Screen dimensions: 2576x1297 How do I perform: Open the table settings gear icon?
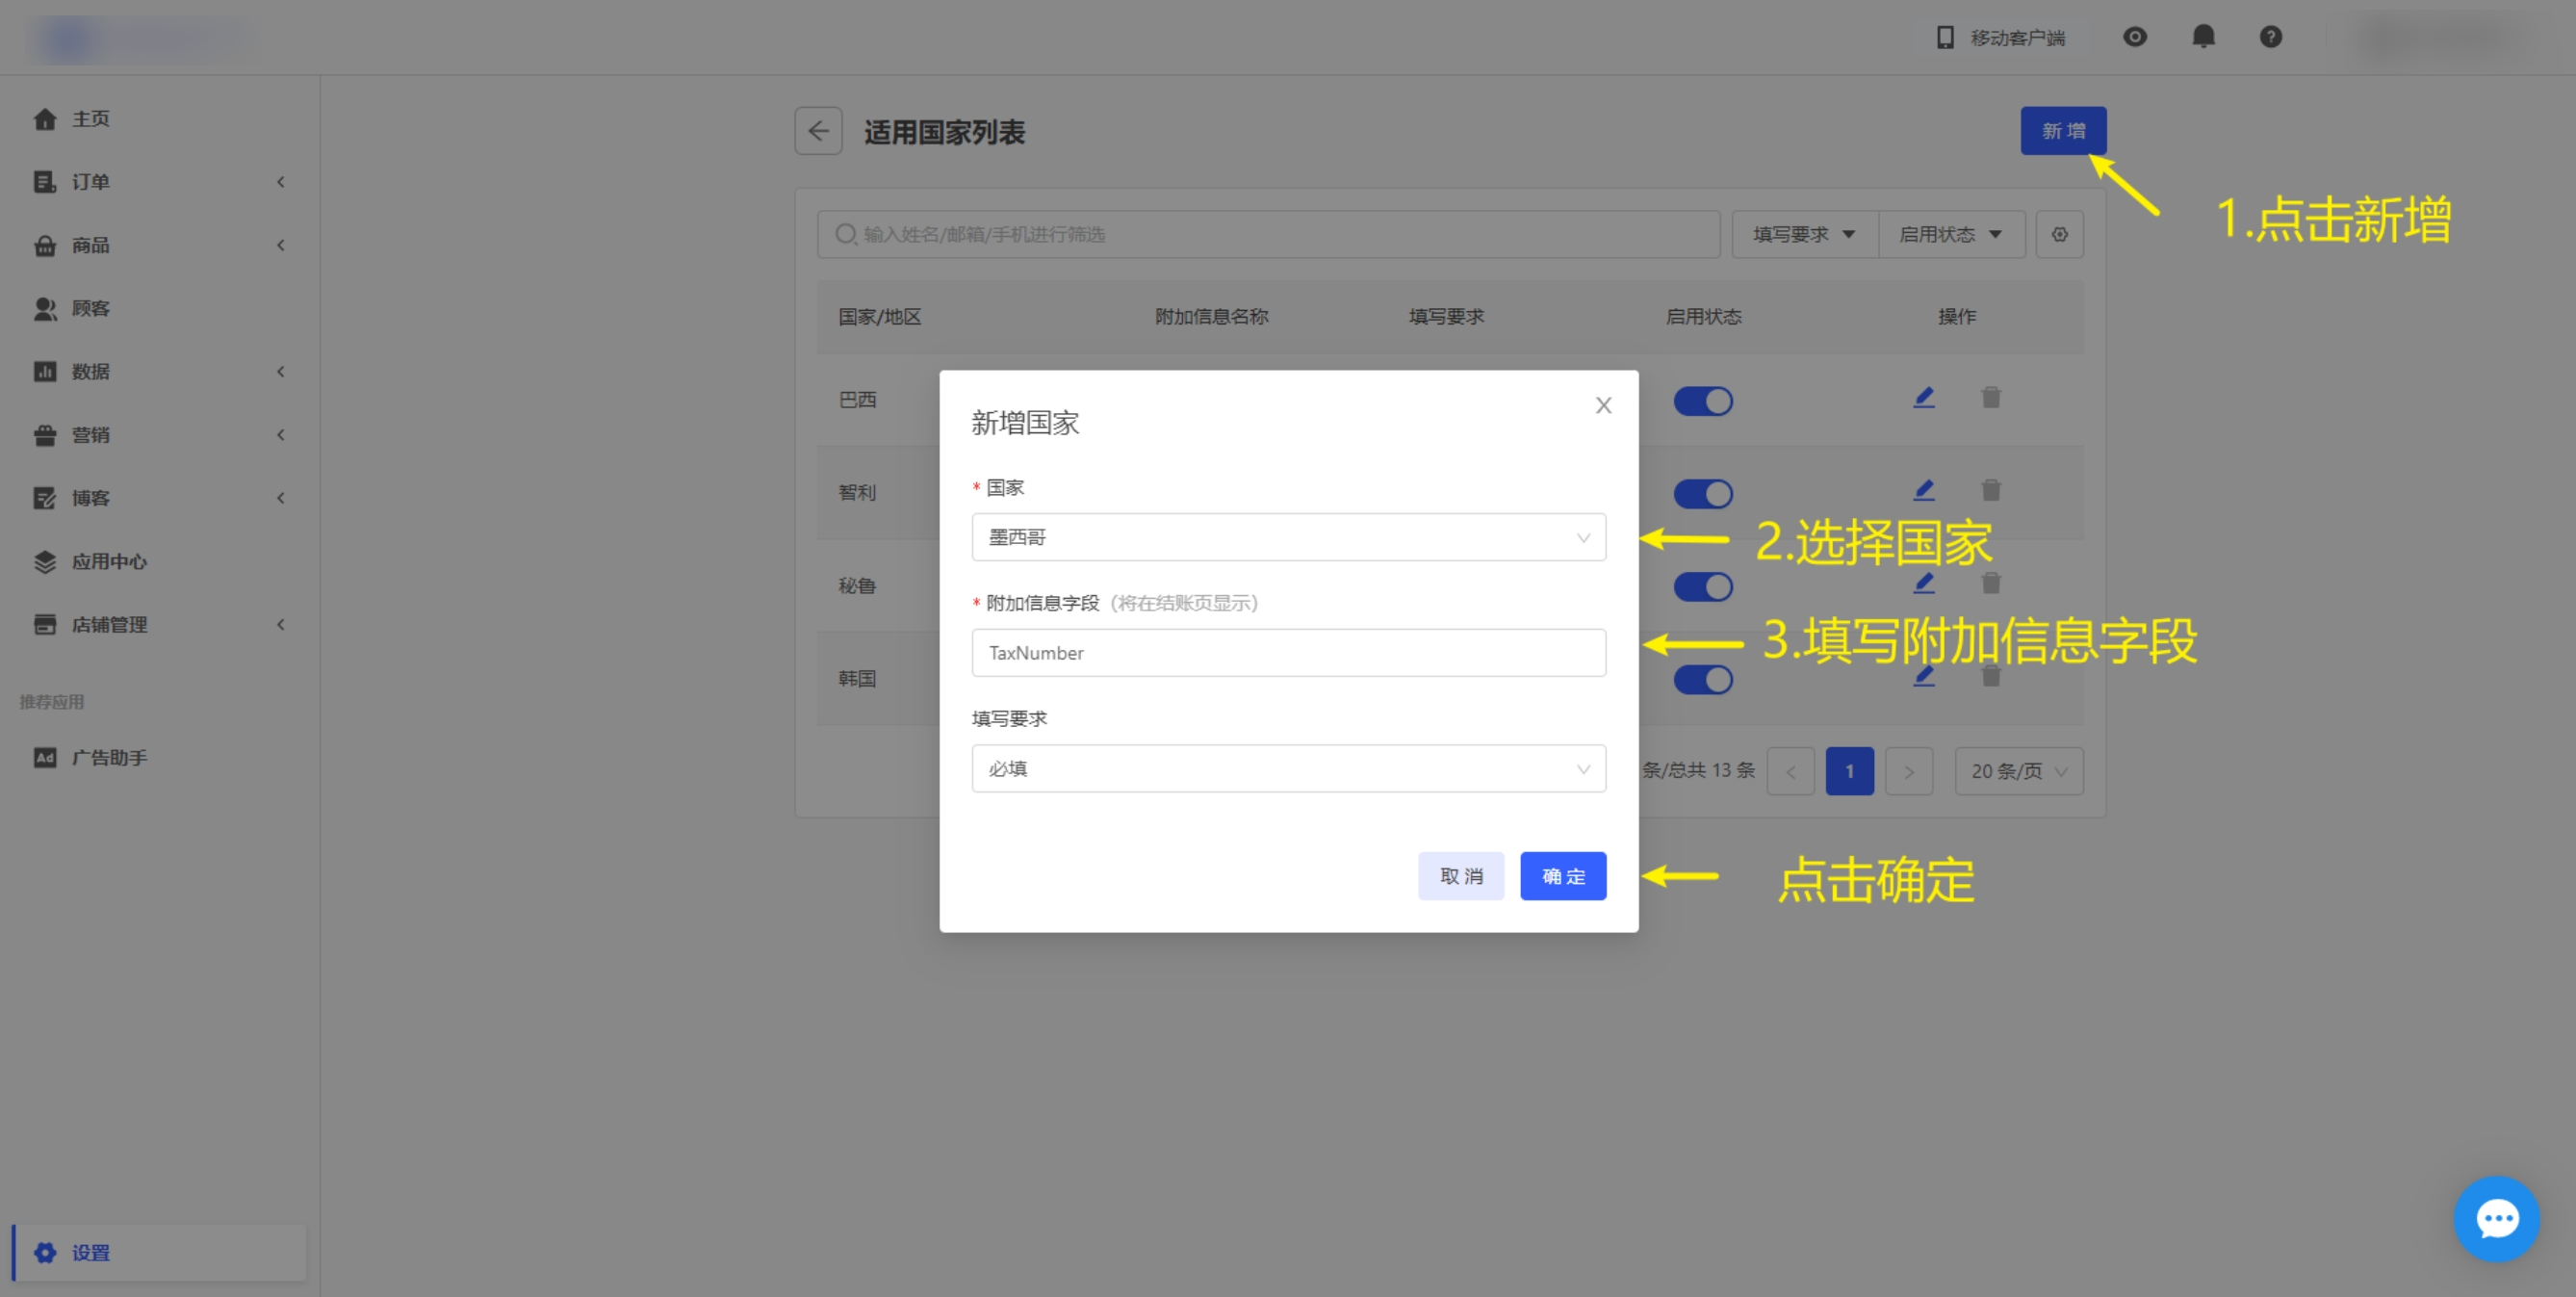click(x=2059, y=234)
